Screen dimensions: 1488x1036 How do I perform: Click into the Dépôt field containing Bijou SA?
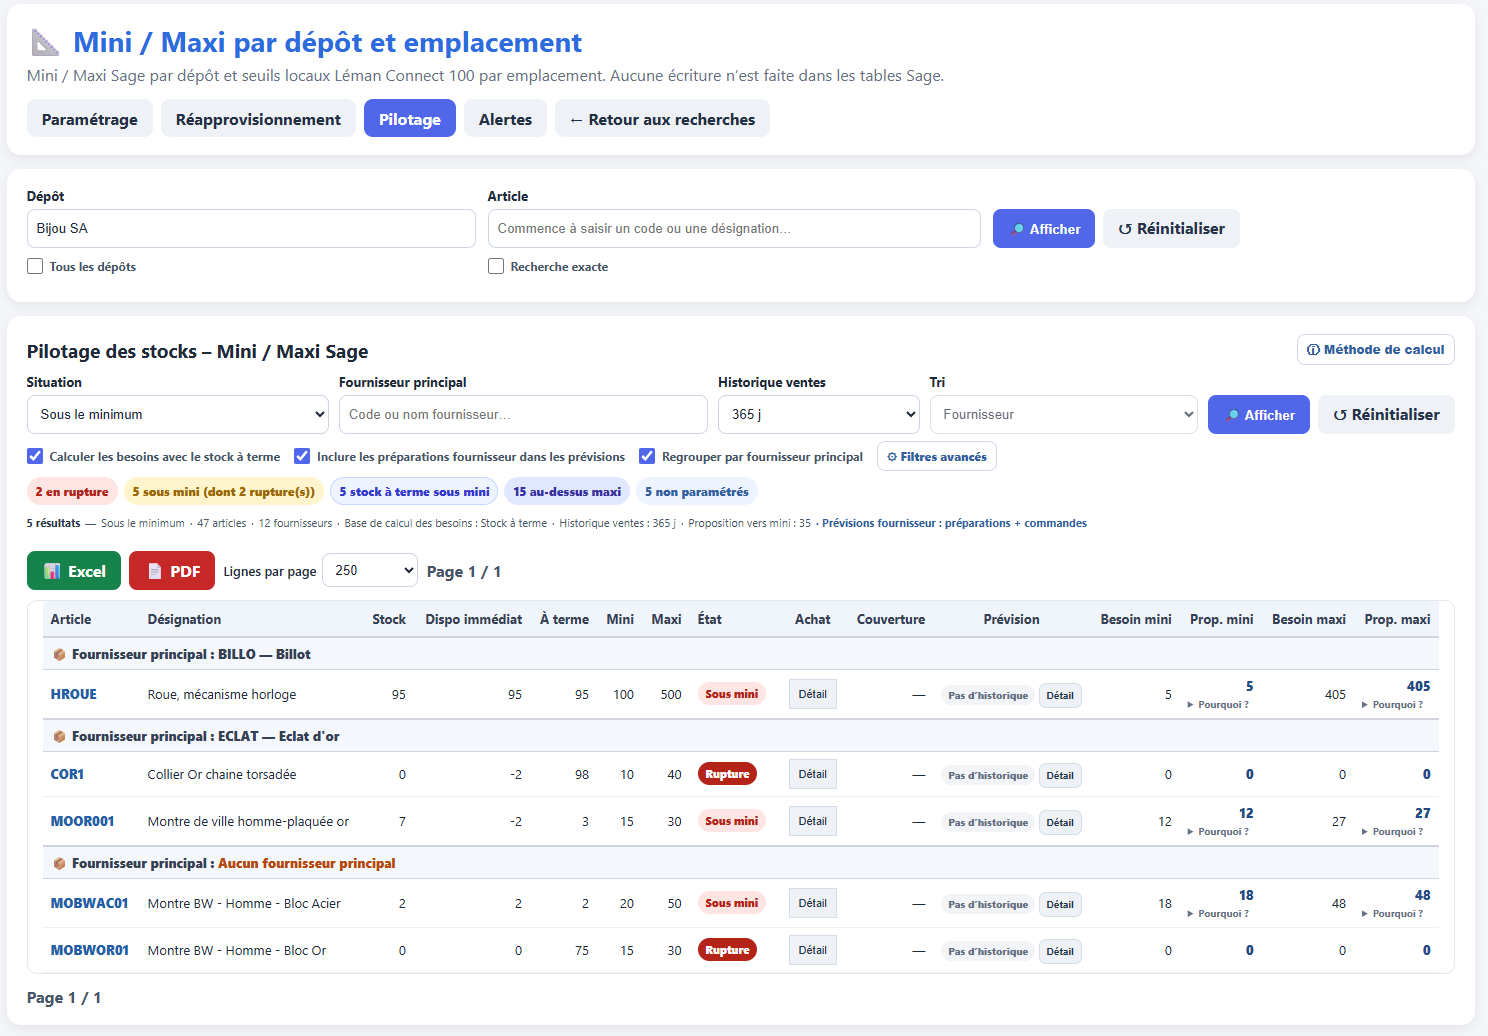[251, 228]
